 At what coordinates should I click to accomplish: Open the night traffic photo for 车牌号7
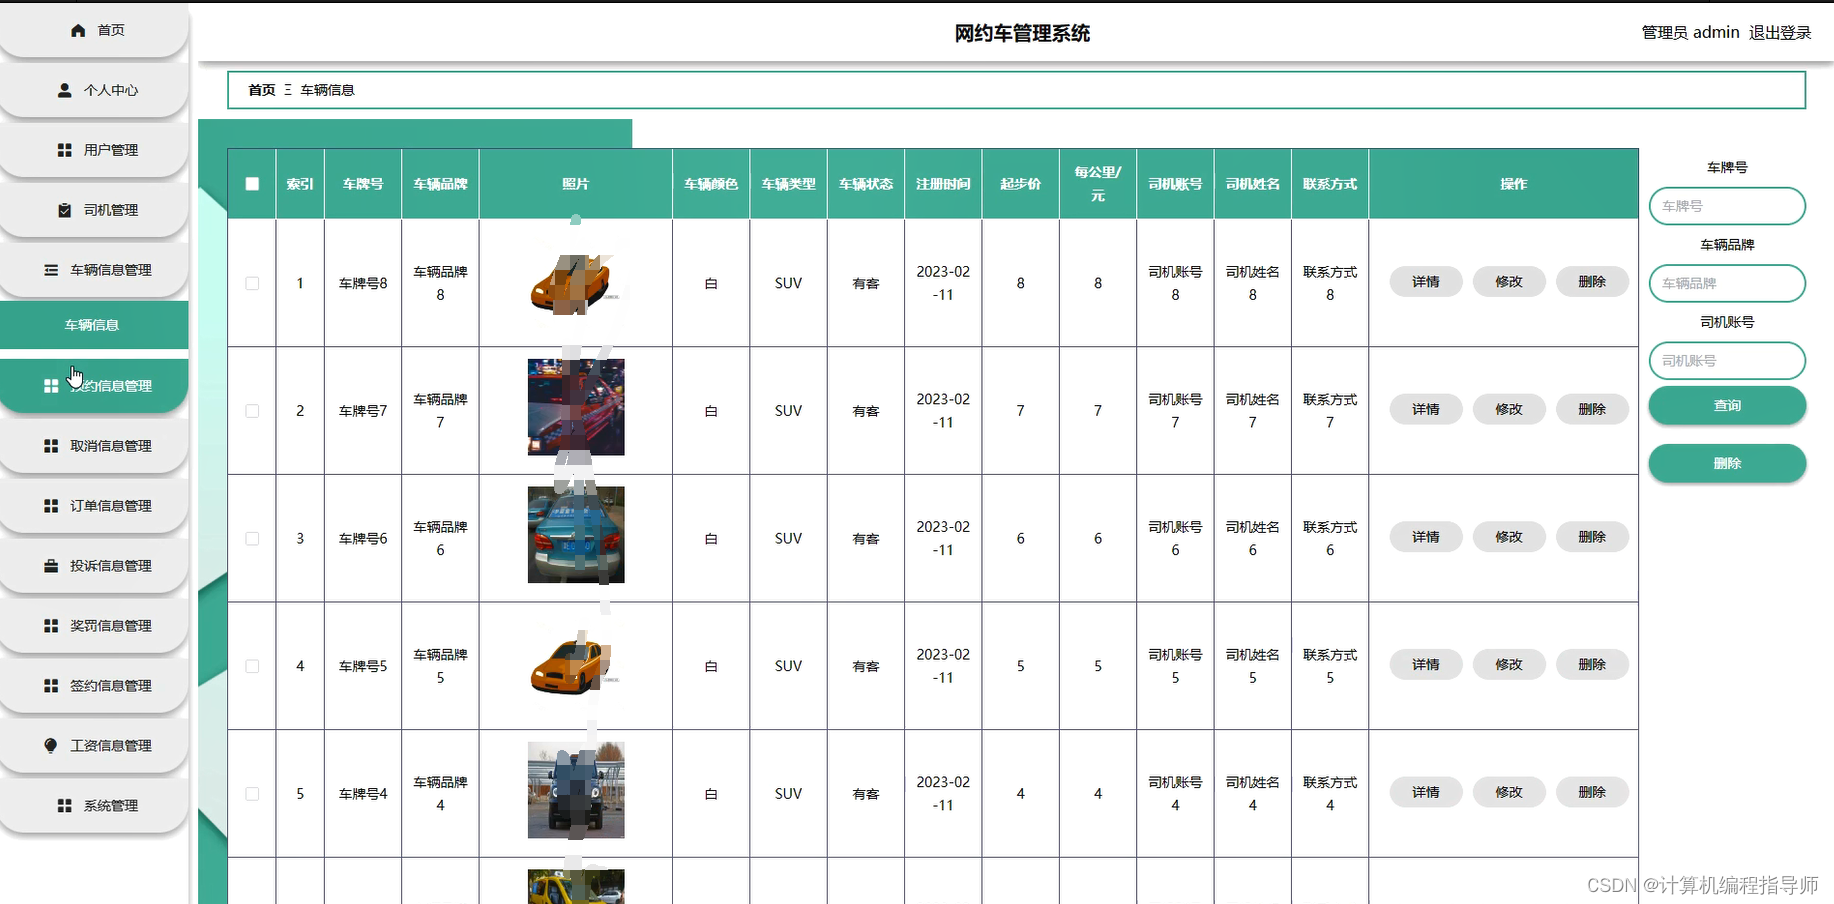coord(576,407)
